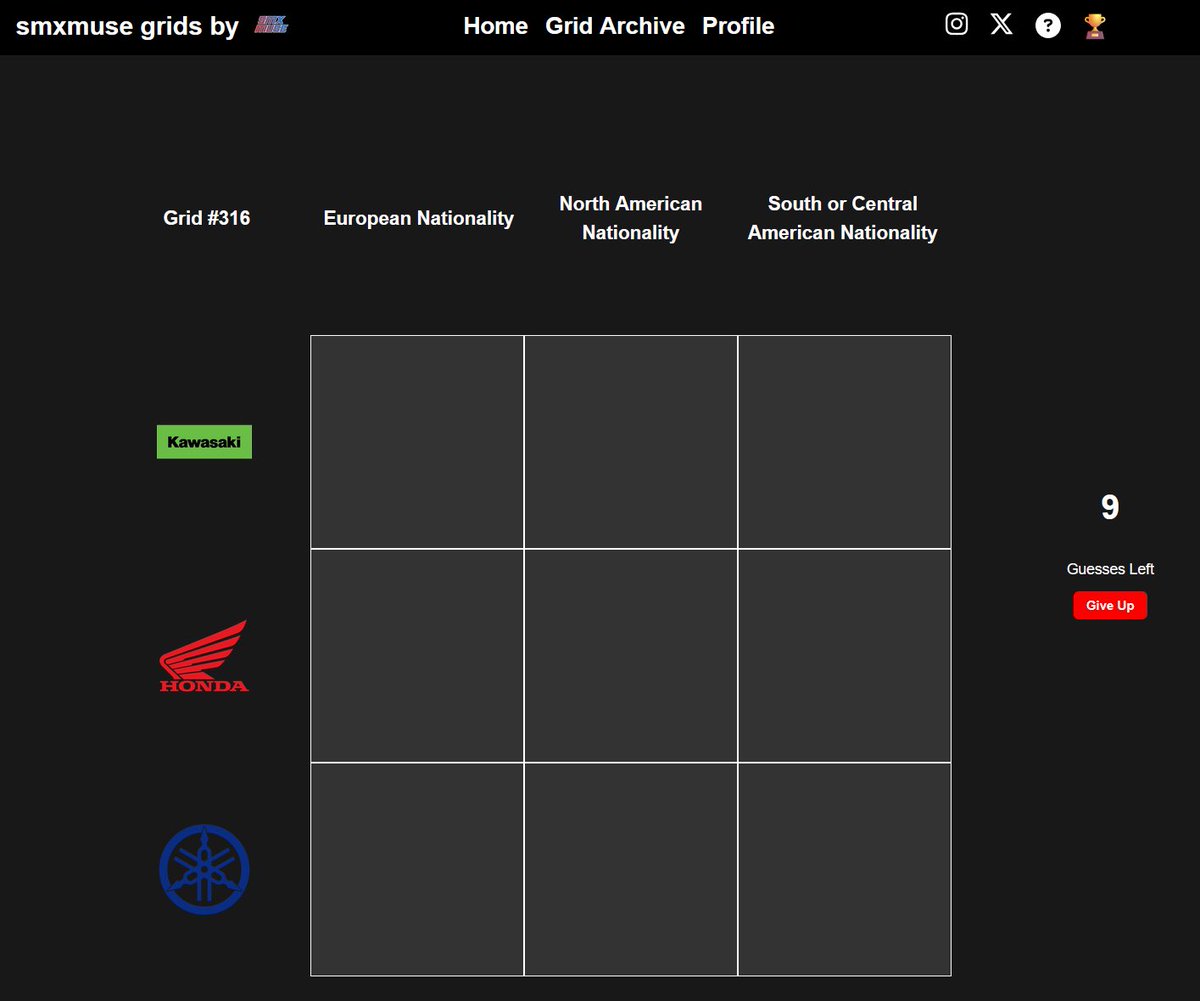The image size is (1200, 1001).
Task: Select the Honda European Nationality cell
Action: 417,656
